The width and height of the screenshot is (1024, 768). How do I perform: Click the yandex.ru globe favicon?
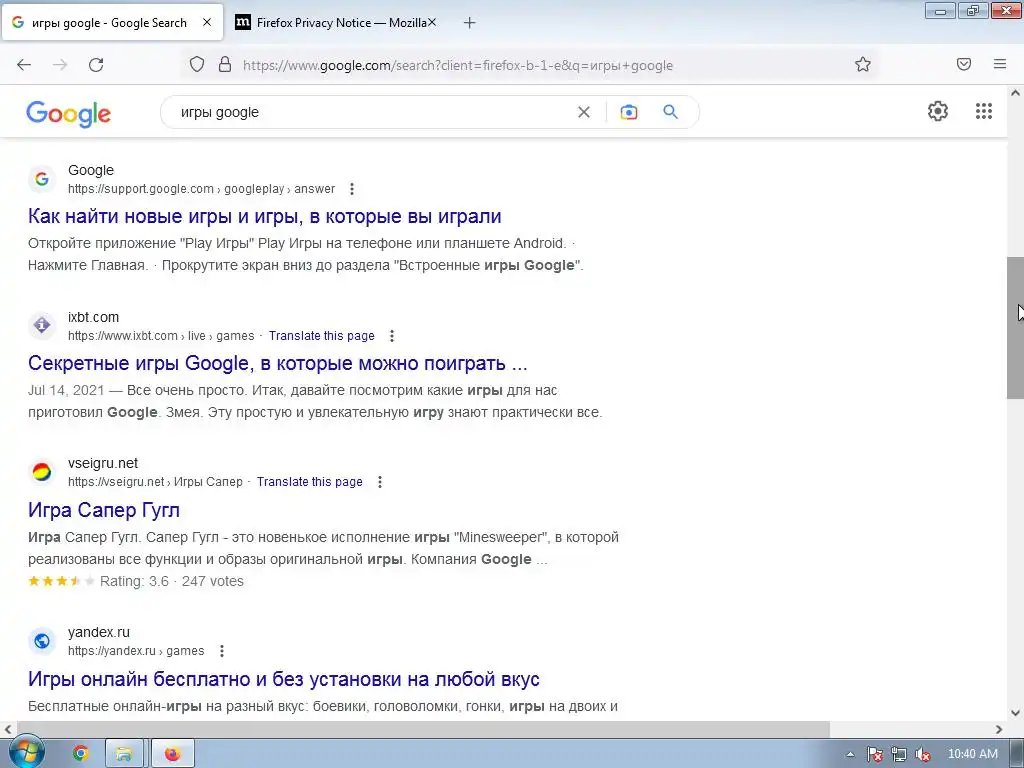click(42, 641)
